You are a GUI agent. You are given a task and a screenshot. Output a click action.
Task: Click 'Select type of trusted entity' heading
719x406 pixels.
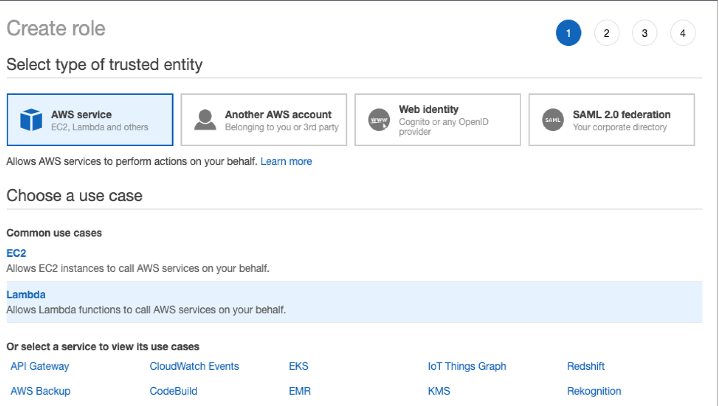[105, 65]
